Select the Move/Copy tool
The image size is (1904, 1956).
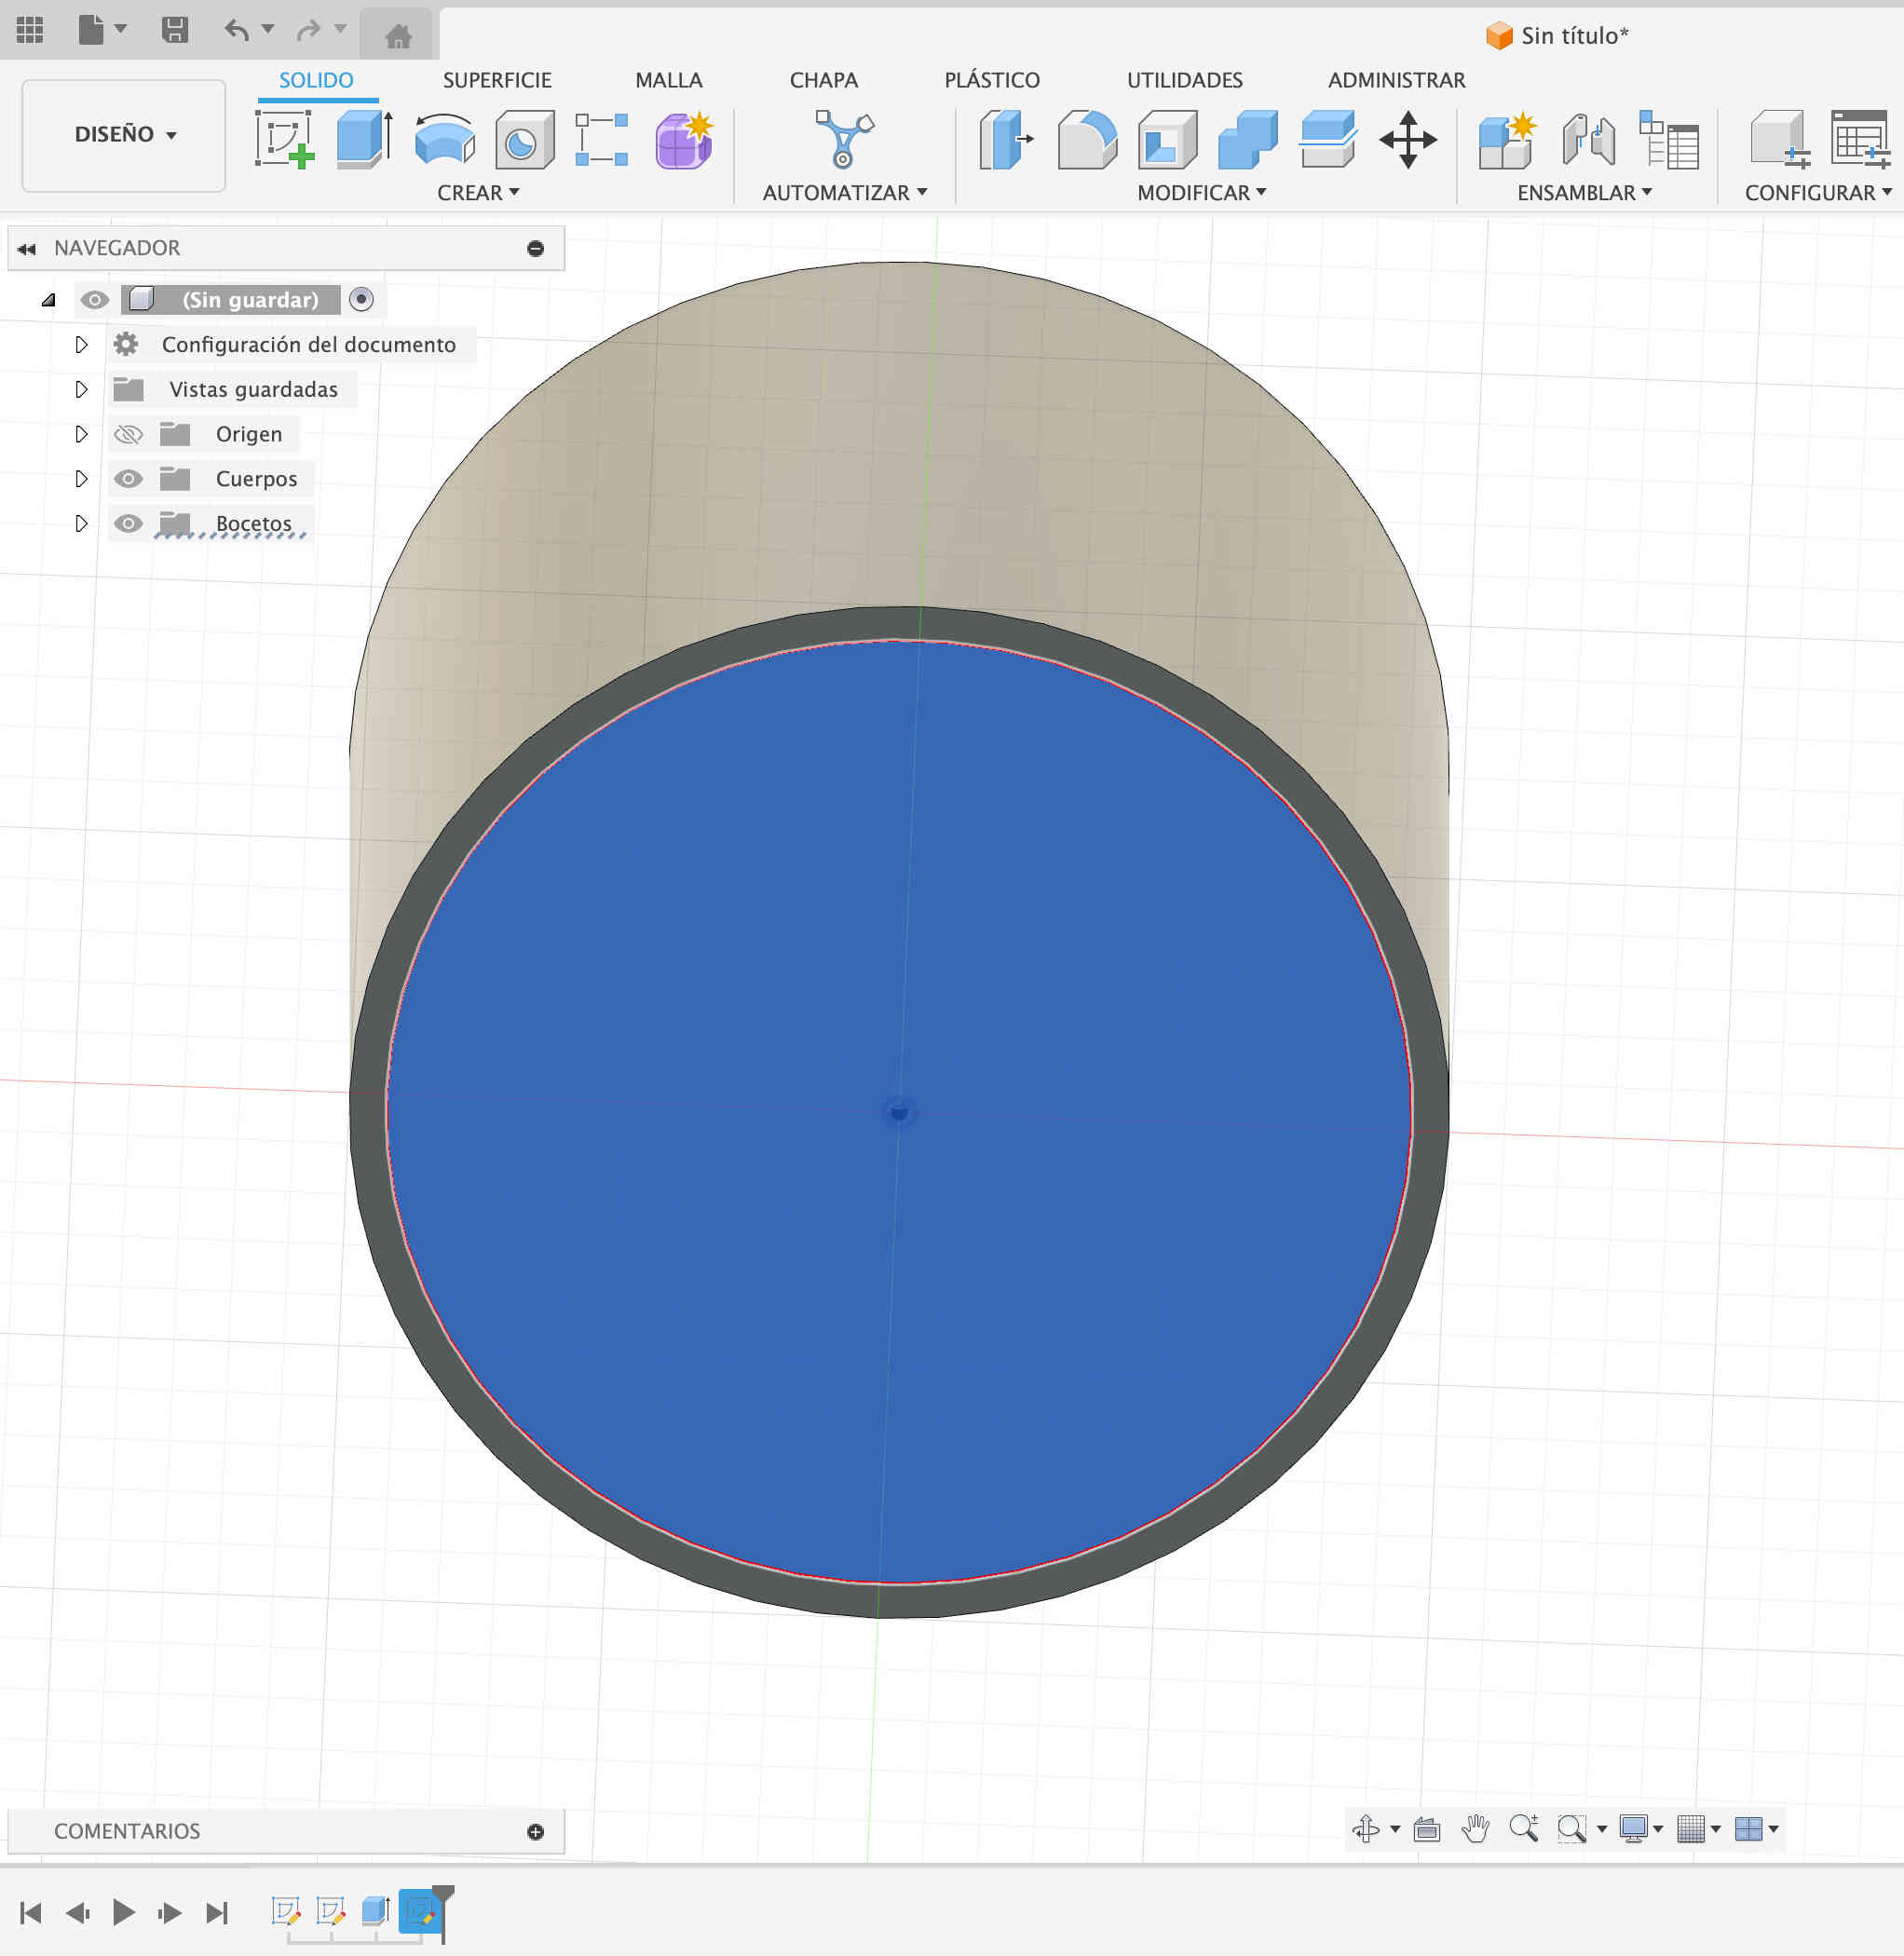[1407, 139]
